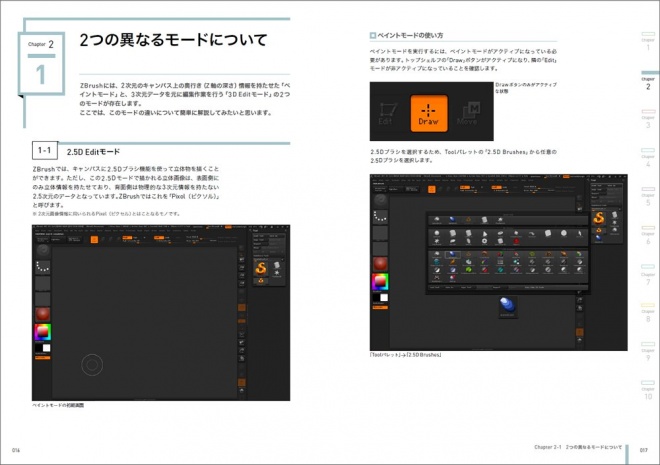Click the dotted stroke thumbnail in right screenshot
Image resolution: width=660 pixels, height=465 pixels.
381,216
